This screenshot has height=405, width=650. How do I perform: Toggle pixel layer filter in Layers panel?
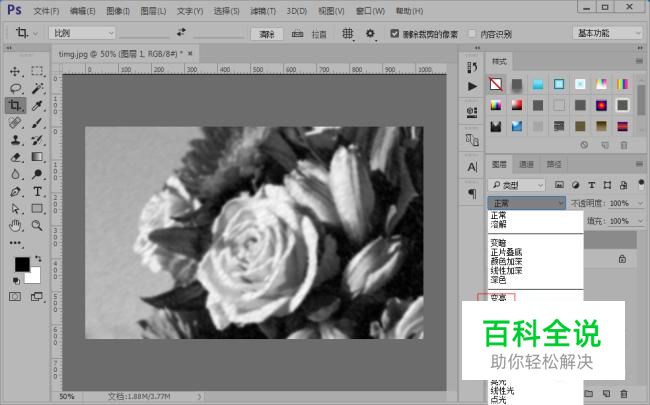(x=559, y=185)
